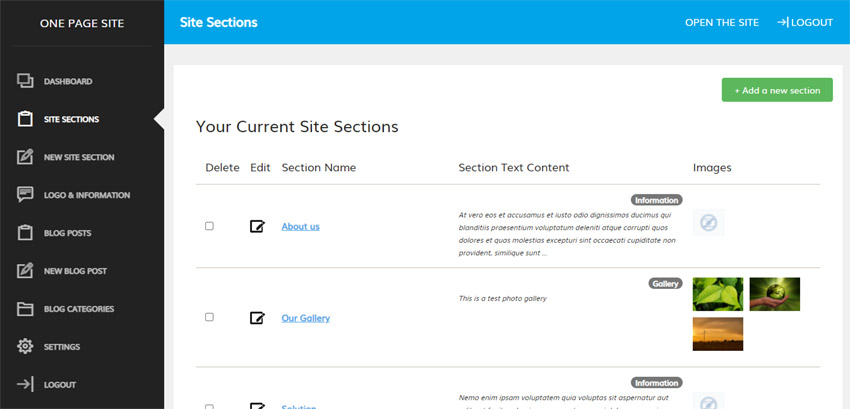The height and width of the screenshot is (409, 850).
Task: Click the Logo & Information chat icon
Action: 26,195
